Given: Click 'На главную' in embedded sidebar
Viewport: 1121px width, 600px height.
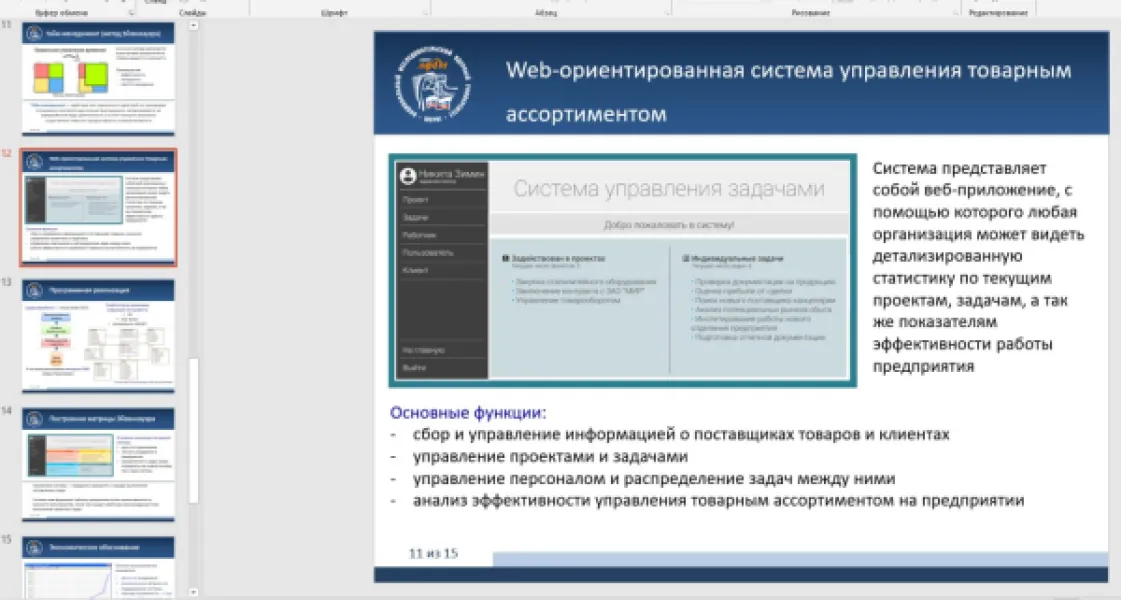Looking at the screenshot, I should 423,350.
